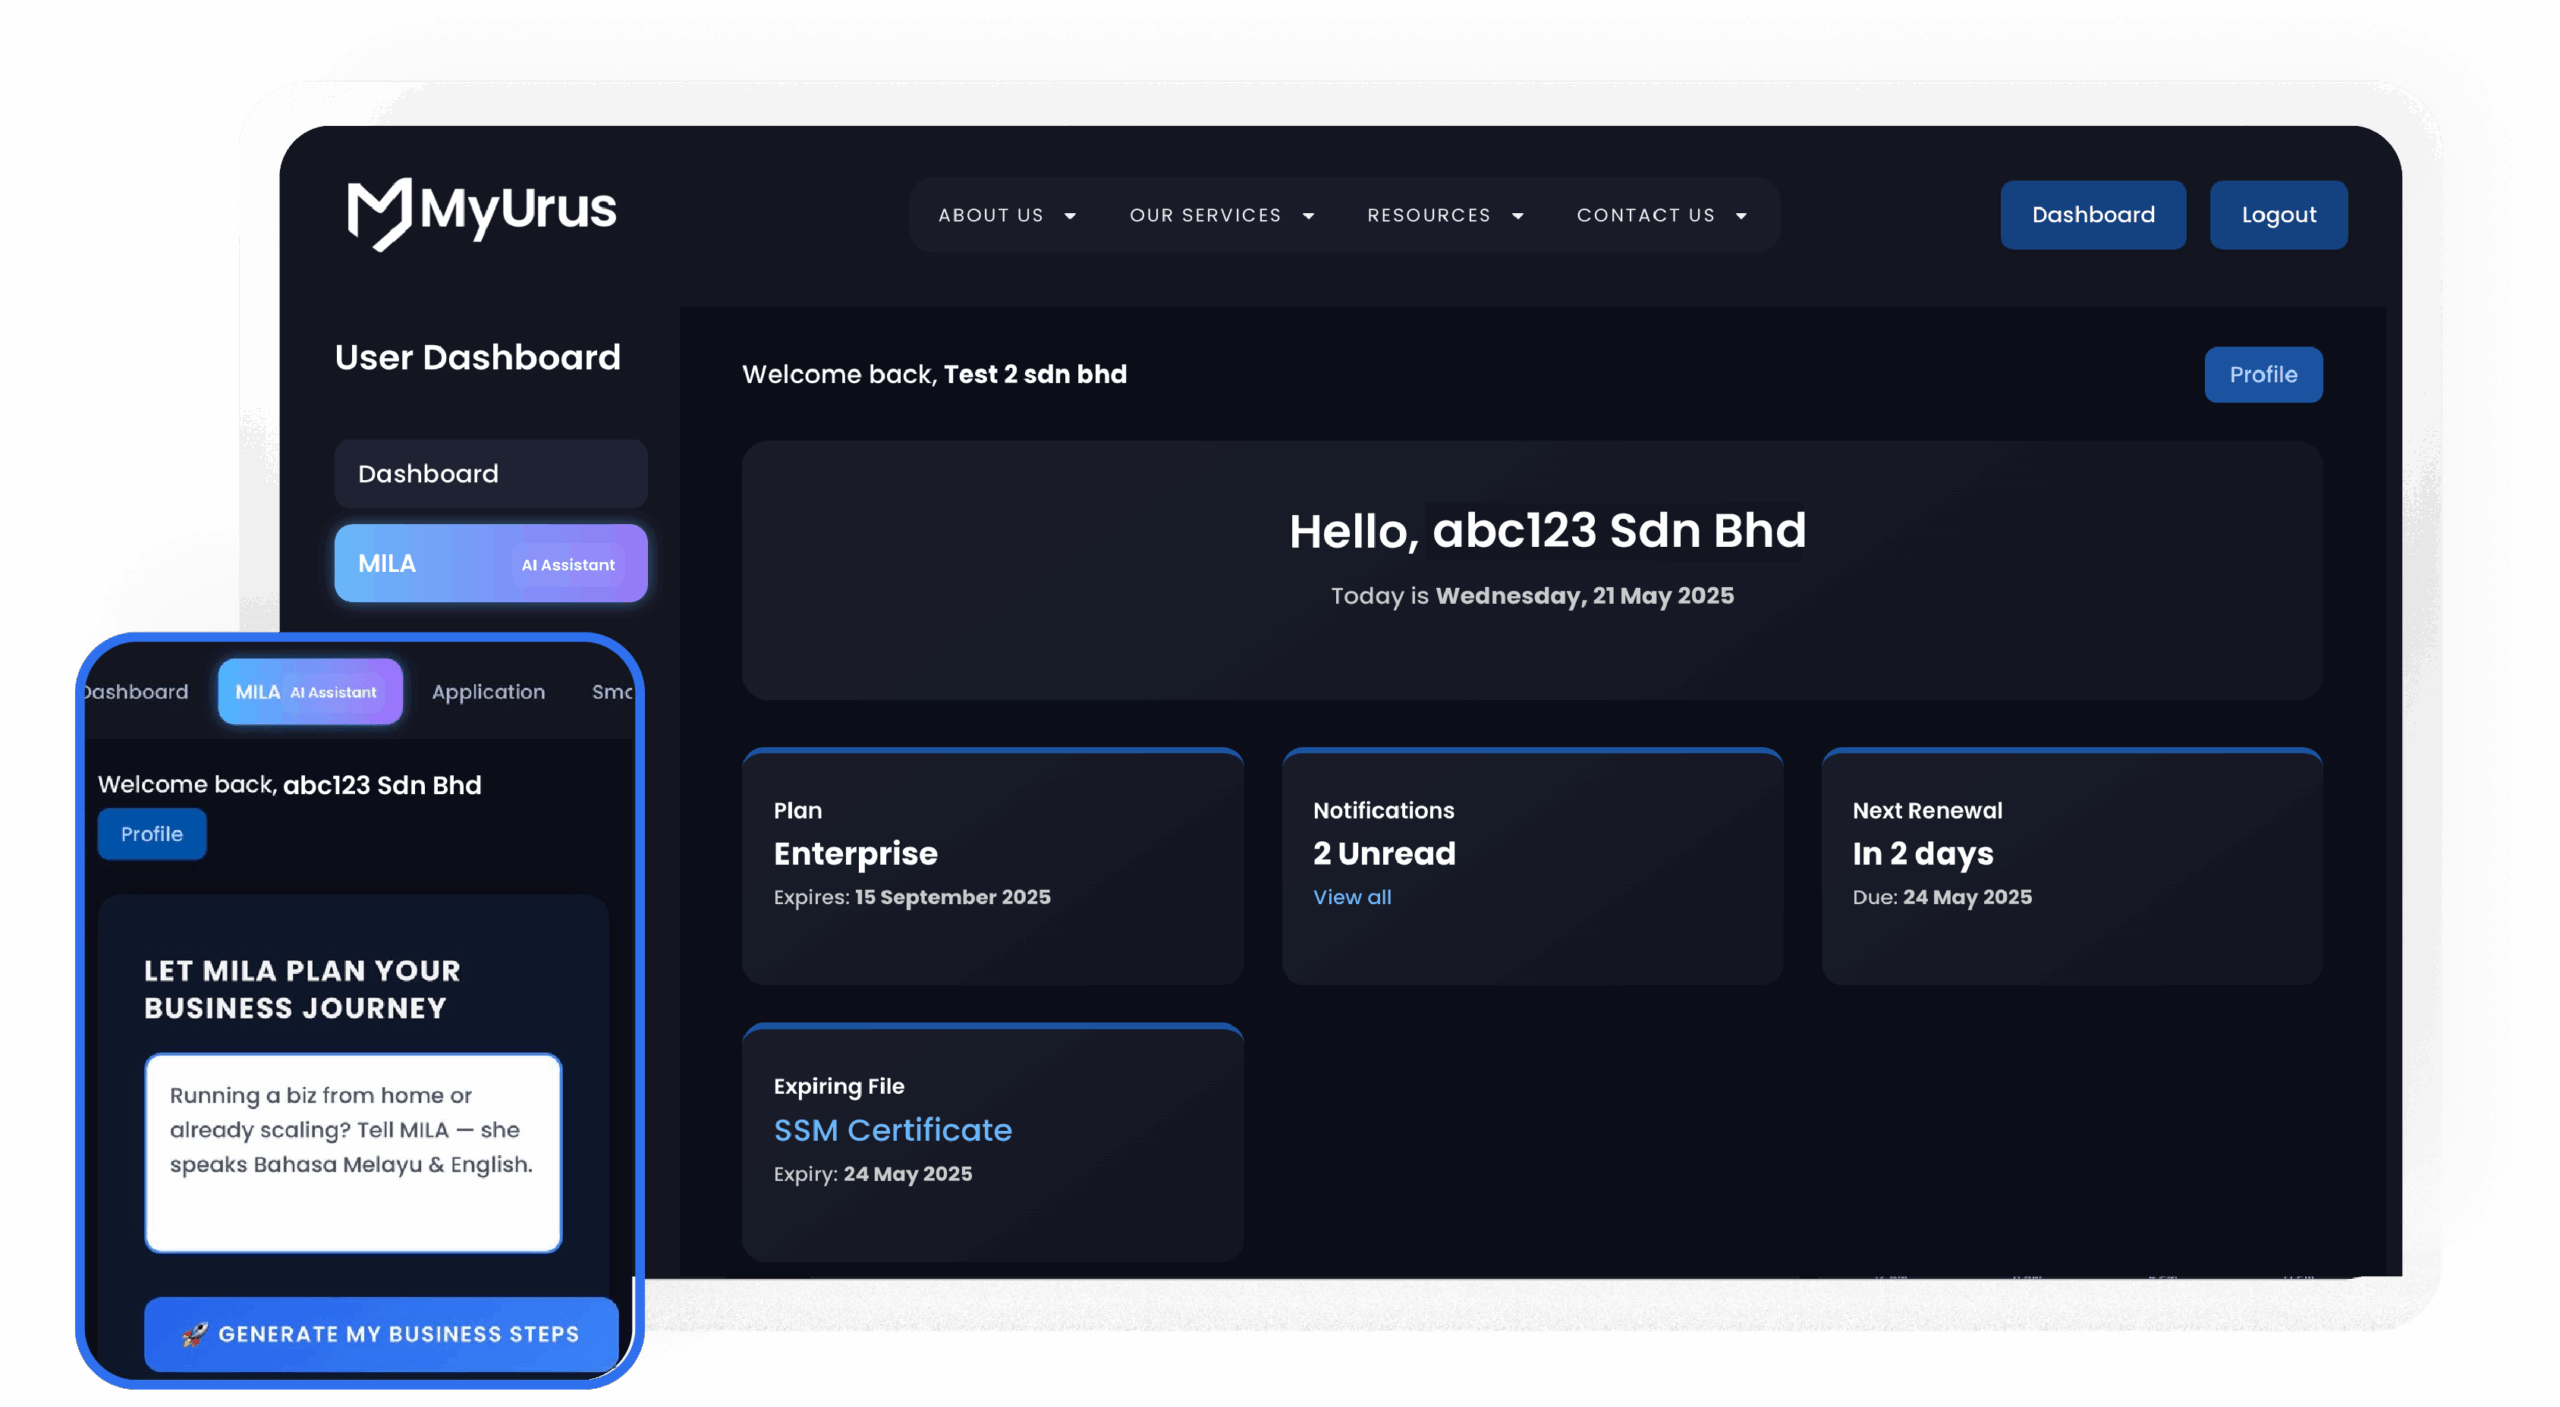The height and width of the screenshot is (1407, 2560).
Task: Expand the Our Services dropdown arrow
Action: pyautogui.click(x=1308, y=216)
